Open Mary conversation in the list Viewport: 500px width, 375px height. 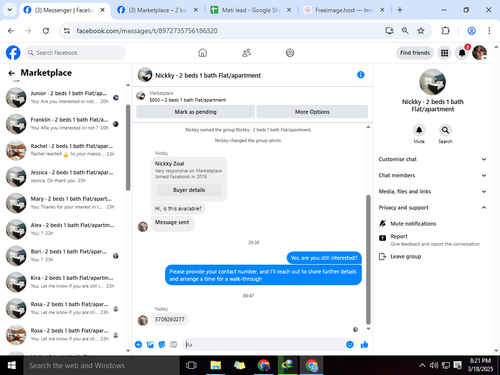(63, 203)
